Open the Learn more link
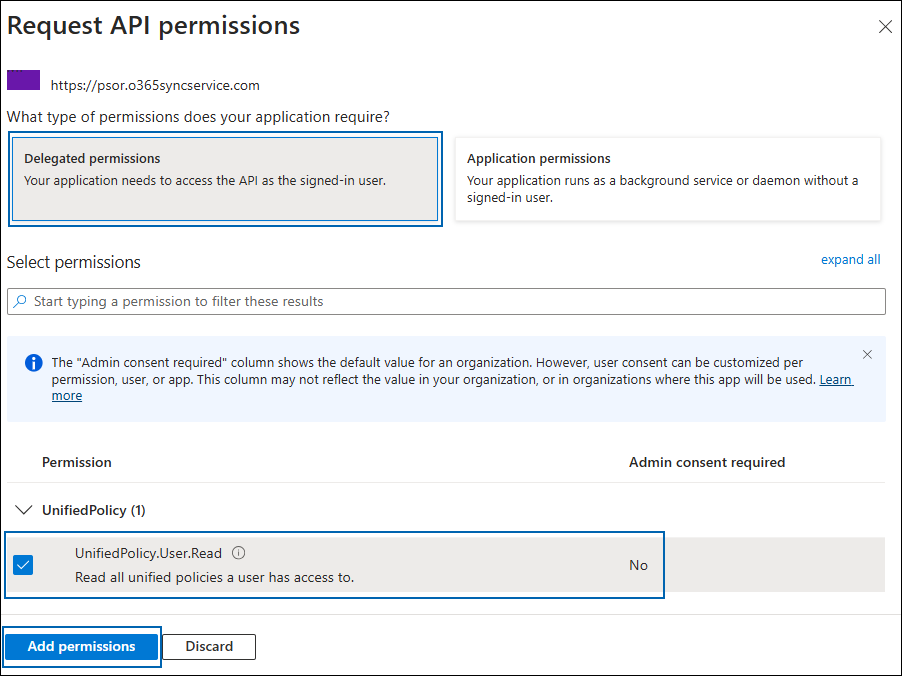 836,379
